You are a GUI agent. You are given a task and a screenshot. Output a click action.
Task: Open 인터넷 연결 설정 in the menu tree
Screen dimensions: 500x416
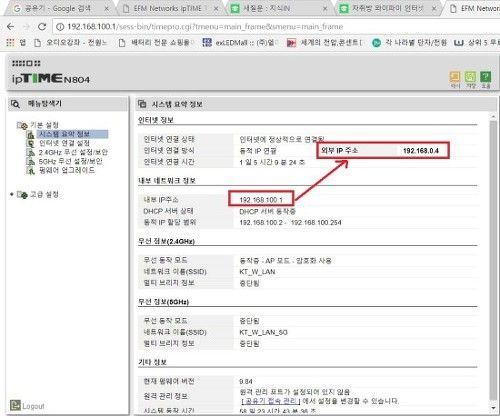click(64, 143)
